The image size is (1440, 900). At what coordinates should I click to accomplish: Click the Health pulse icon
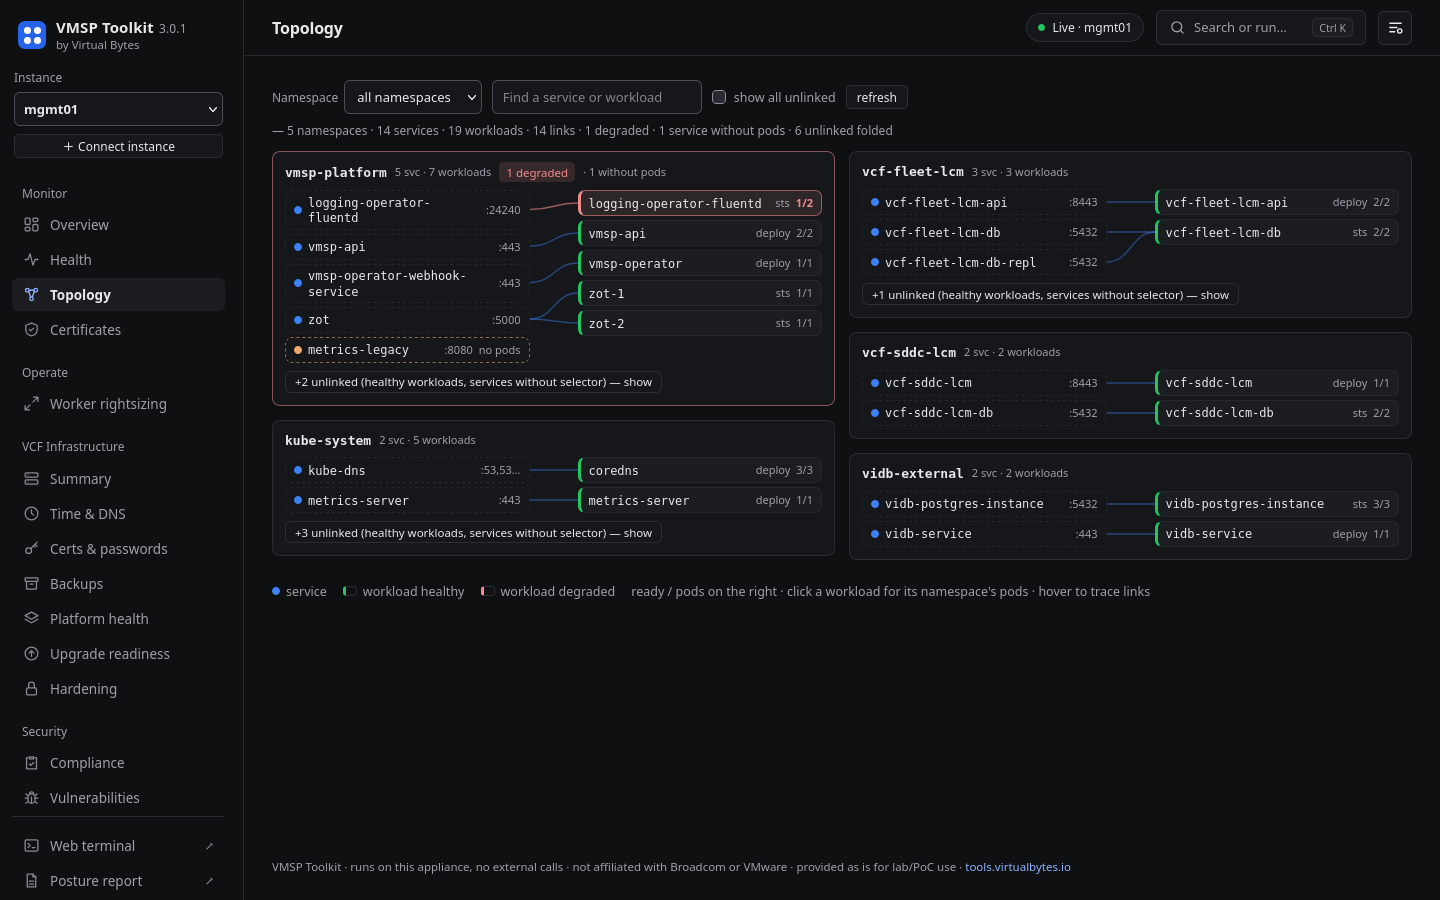pos(31,260)
